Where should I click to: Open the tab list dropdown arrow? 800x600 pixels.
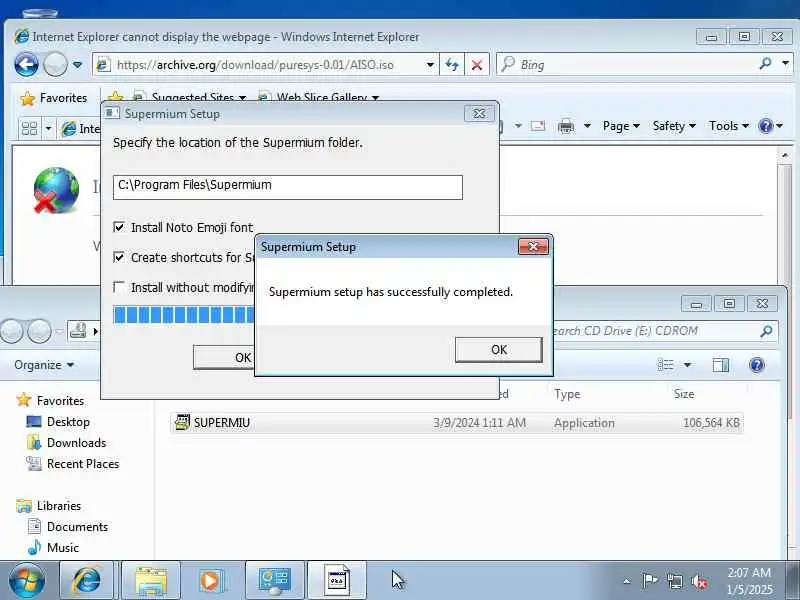tap(48, 128)
